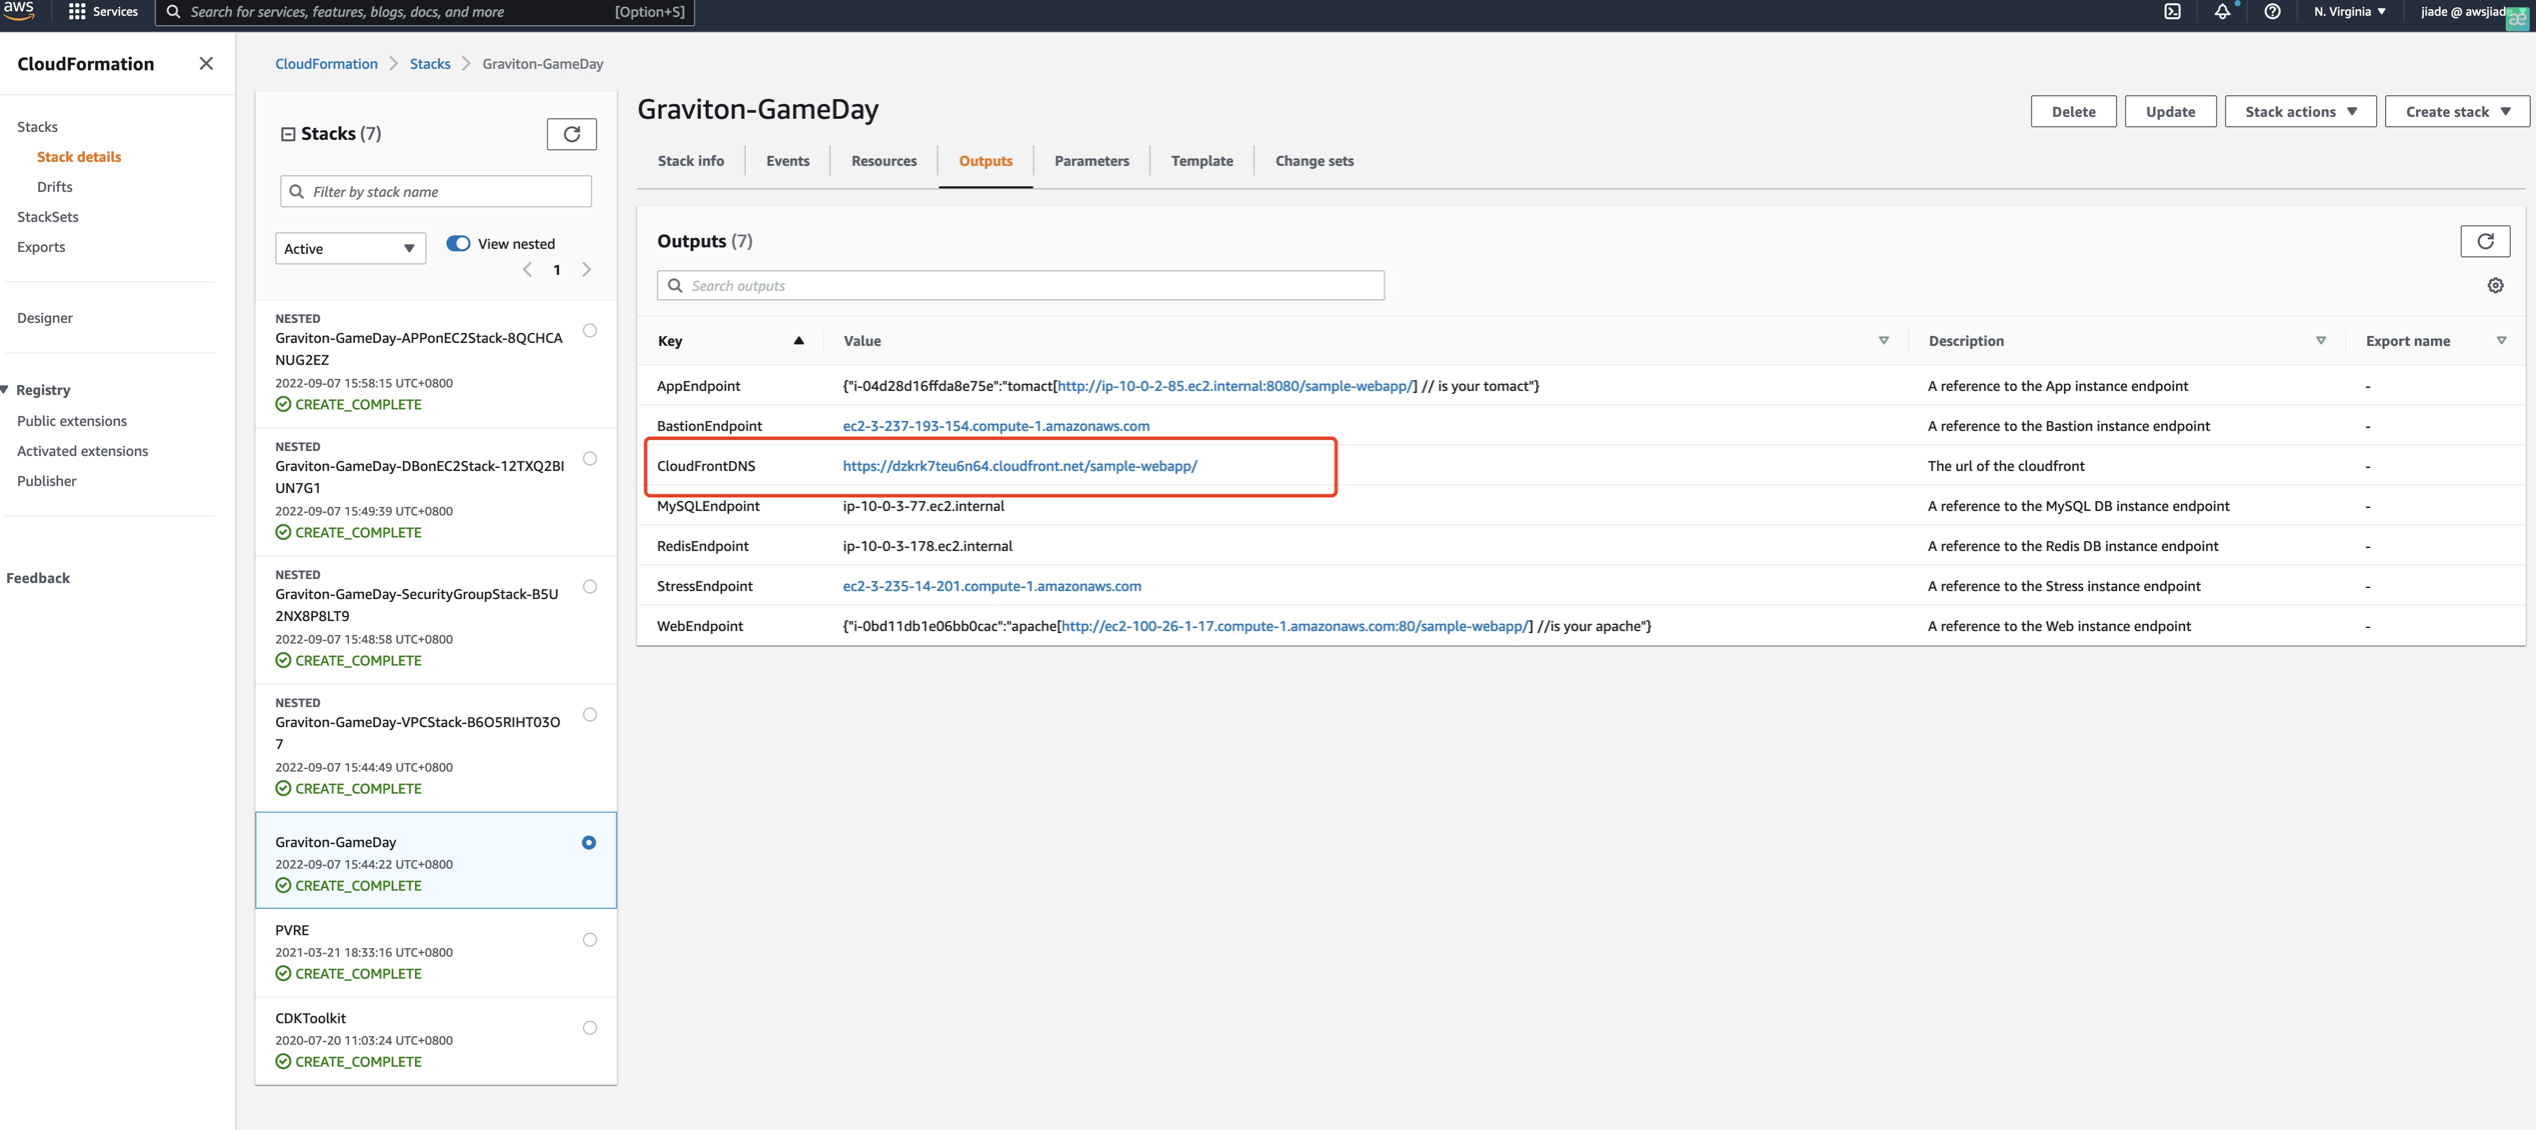Refresh the Outputs table
Viewport: 2536px width, 1130px height.
(x=2484, y=241)
